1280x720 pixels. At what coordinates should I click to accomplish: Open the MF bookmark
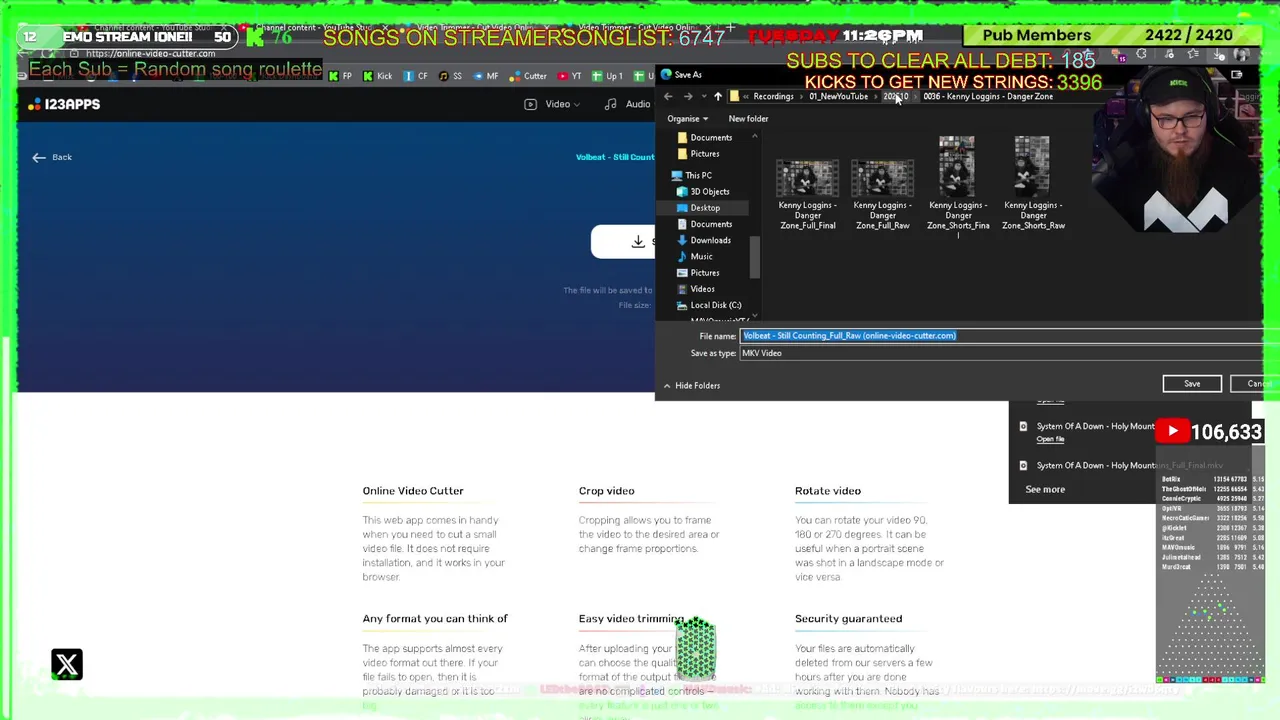pos(485,76)
